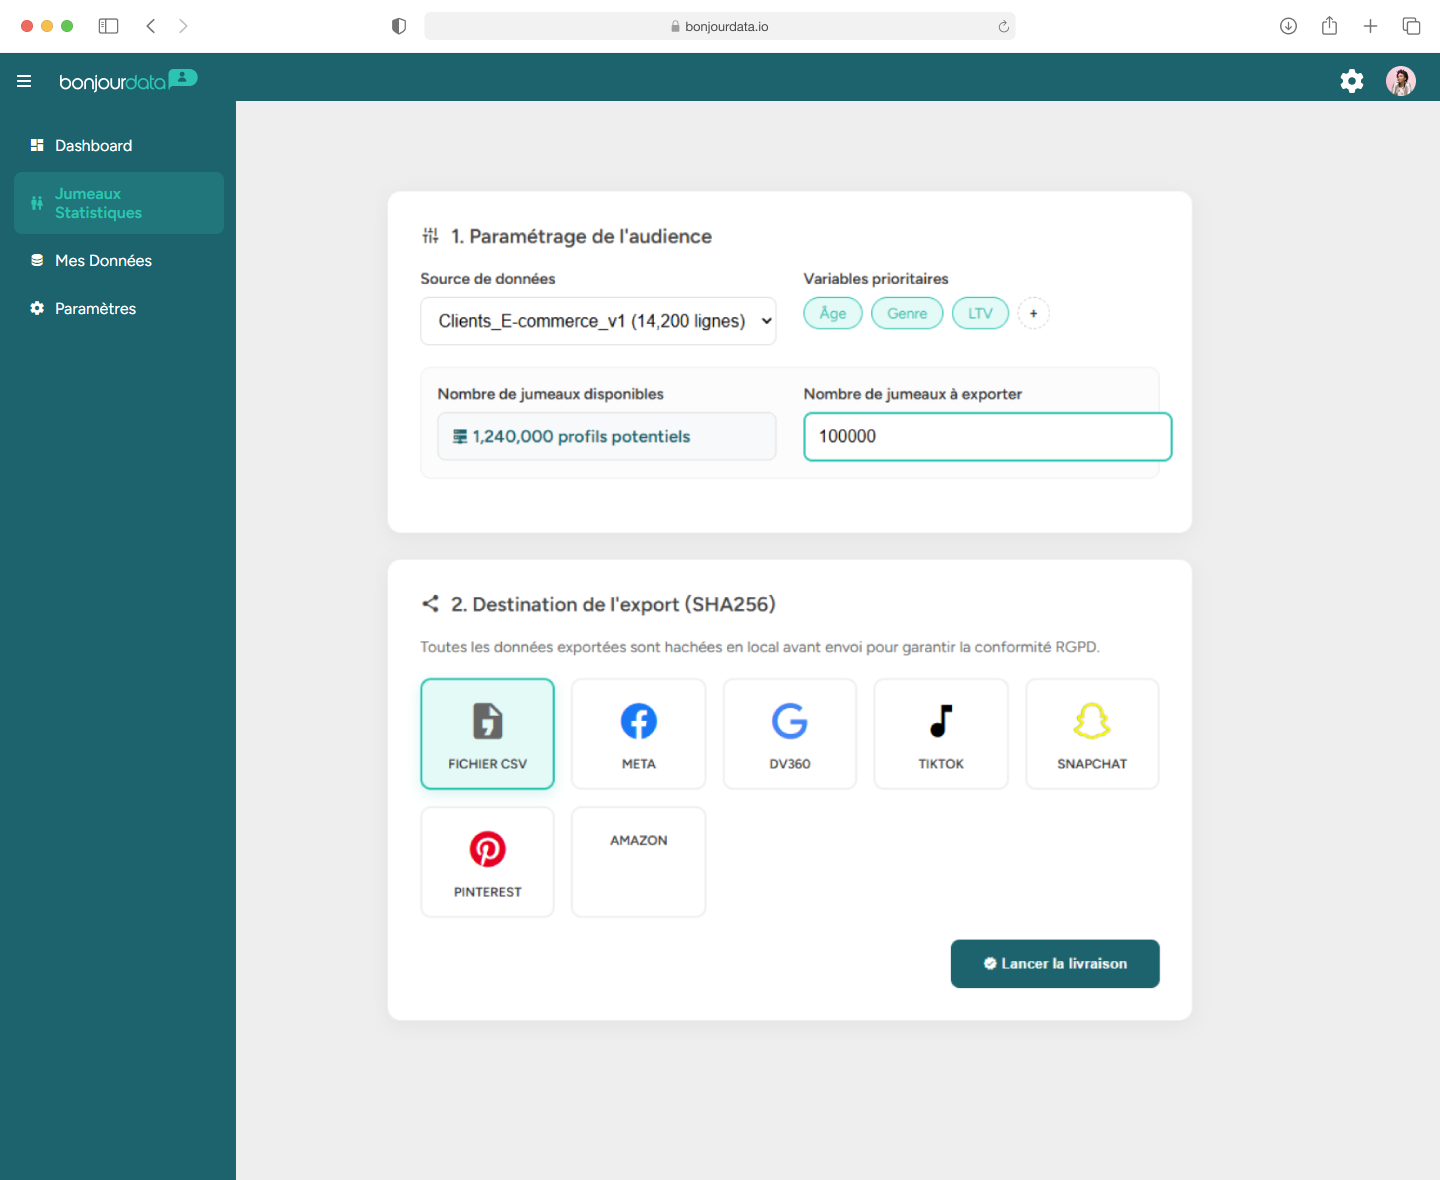
Task: Open Paramètres in sidebar
Action: [x=95, y=309]
